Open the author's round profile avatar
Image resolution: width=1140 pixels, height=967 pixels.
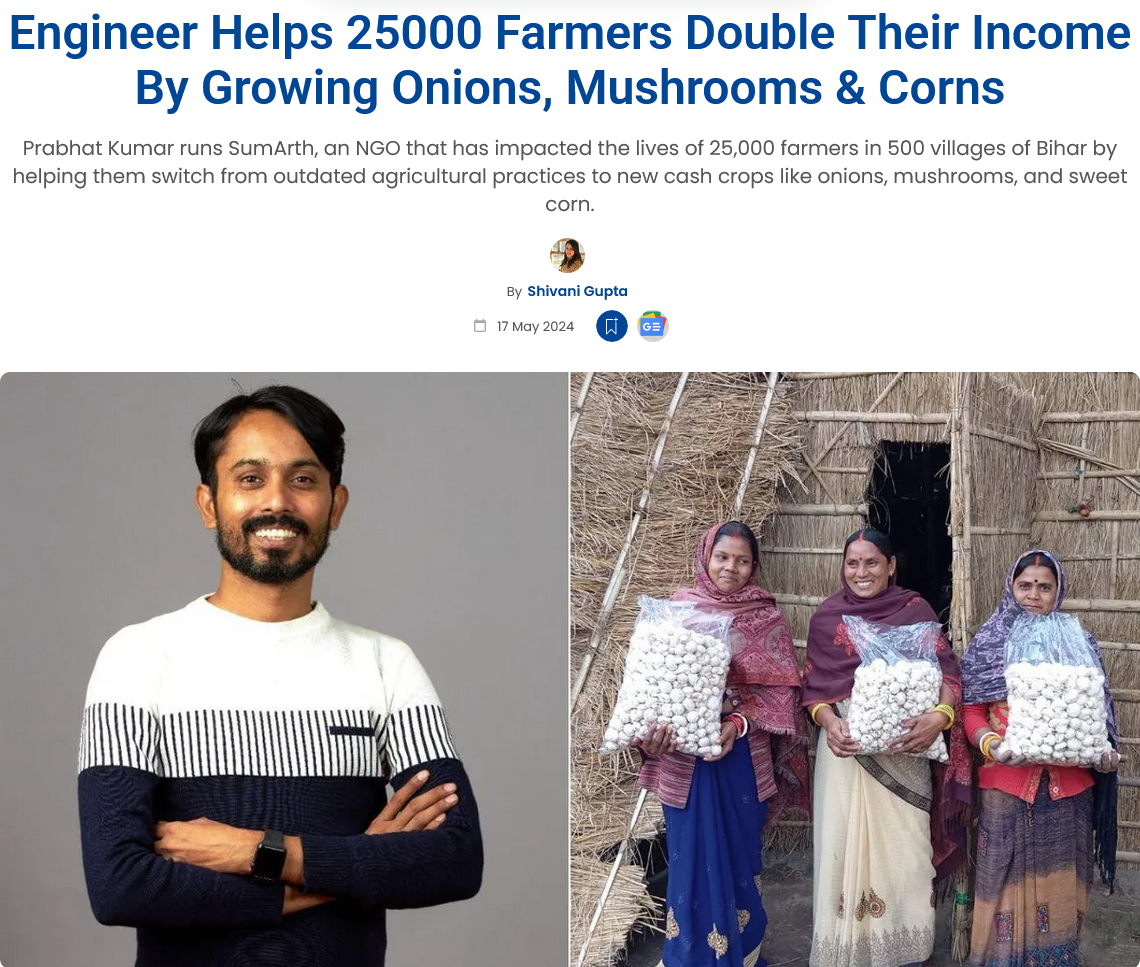(567, 255)
